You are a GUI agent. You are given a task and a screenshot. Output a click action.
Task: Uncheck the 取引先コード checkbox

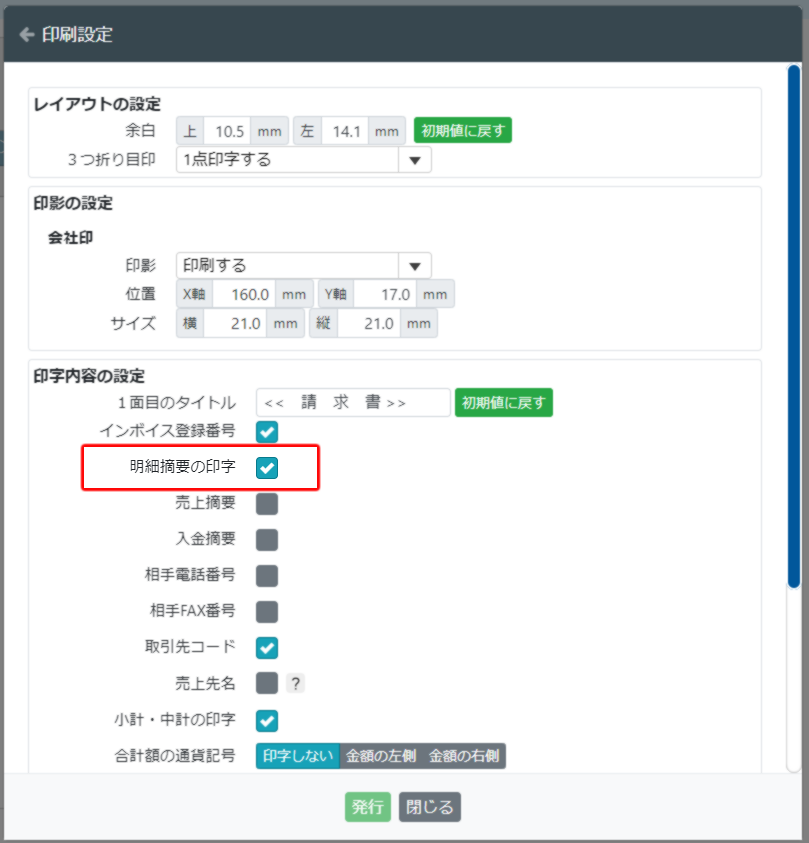[x=265, y=647]
